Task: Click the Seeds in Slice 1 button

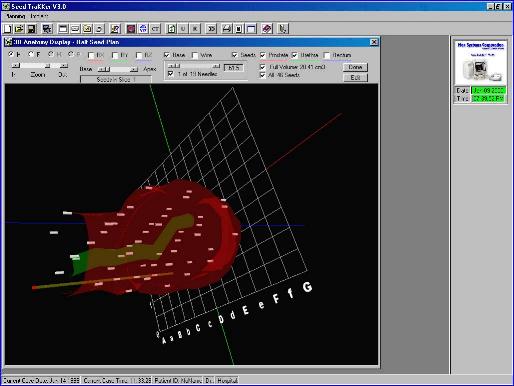Action: point(116,79)
